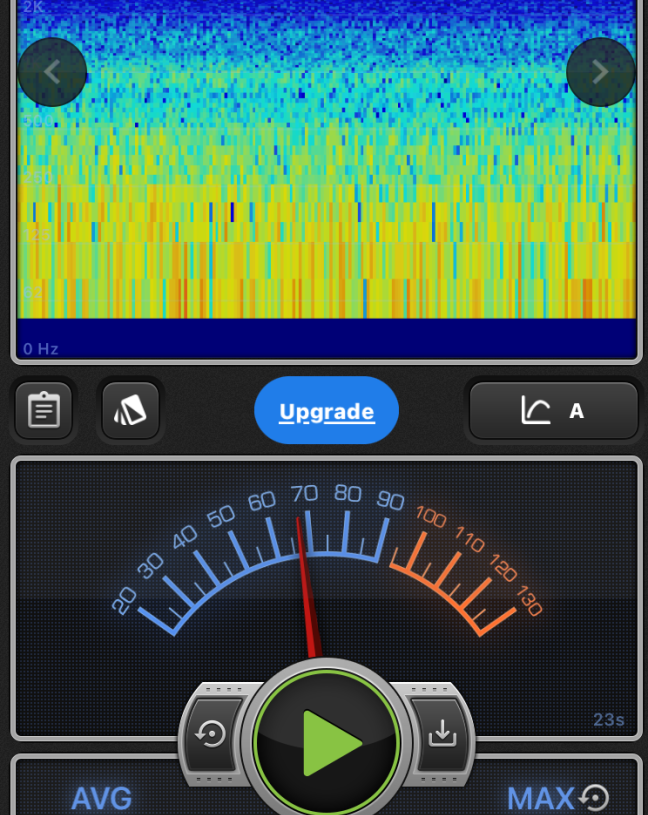648x815 pixels.
Task: Click the blue Upgrade button
Action: [326, 411]
